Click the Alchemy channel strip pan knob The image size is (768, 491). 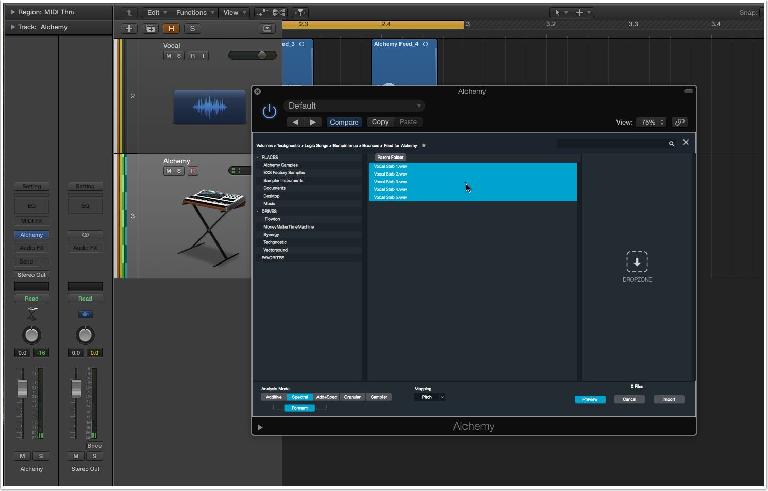(x=31, y=335)
